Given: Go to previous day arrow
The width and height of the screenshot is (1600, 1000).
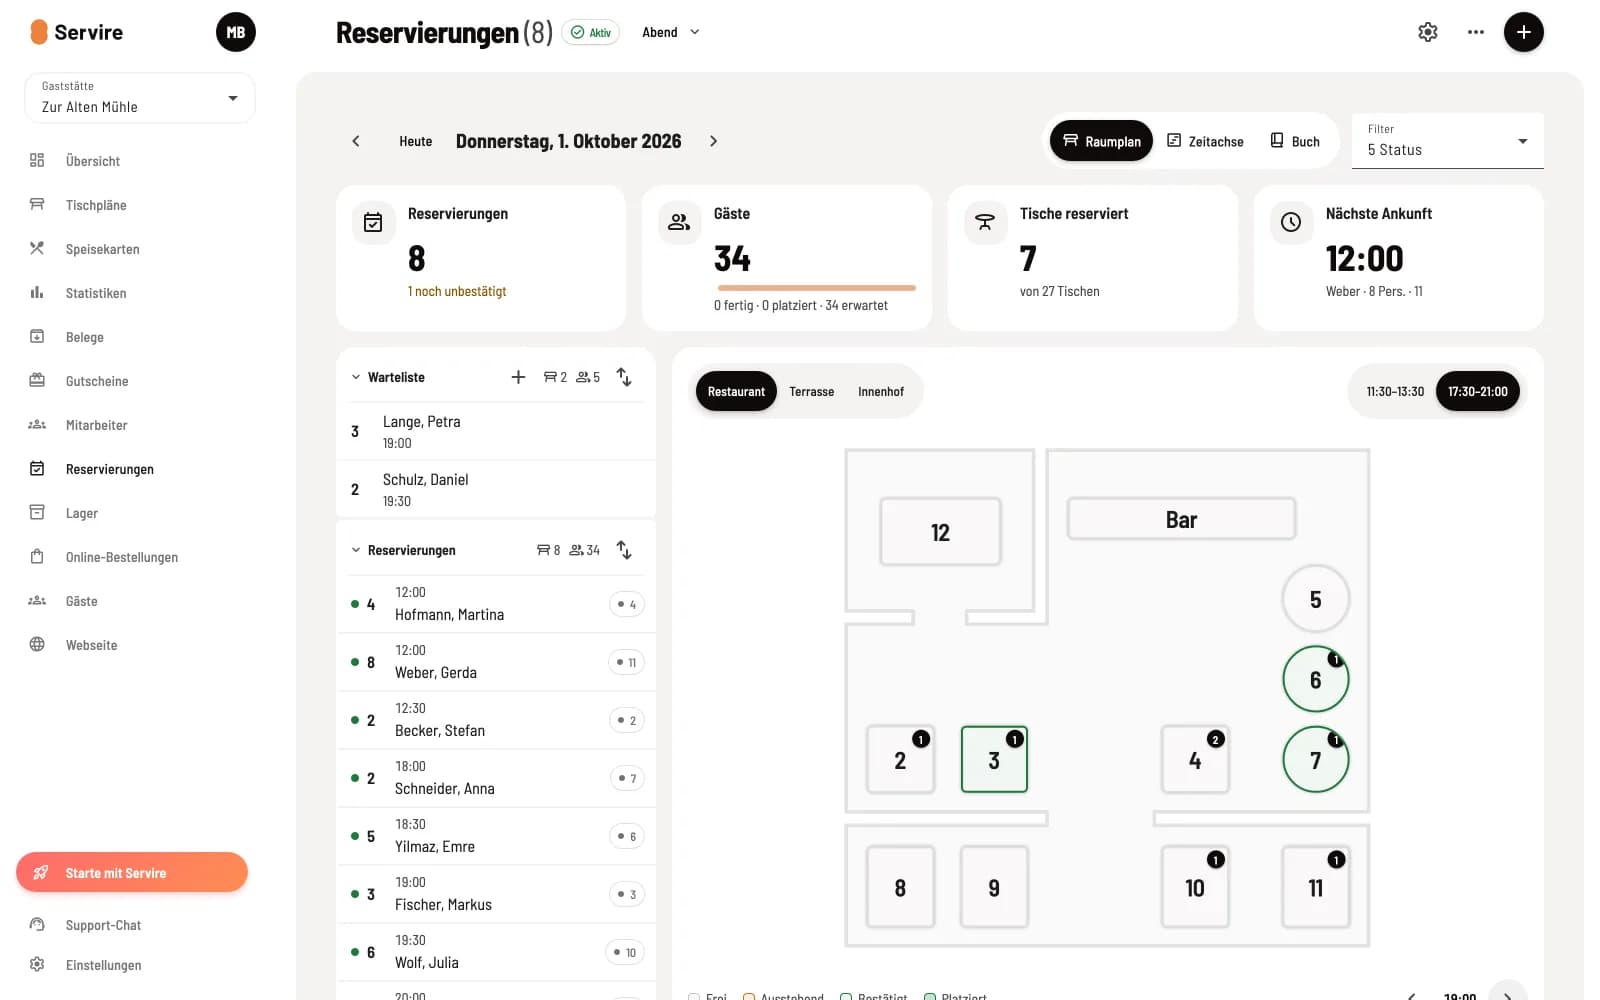Looking at the screenshot, I should [x=356, y=141].
